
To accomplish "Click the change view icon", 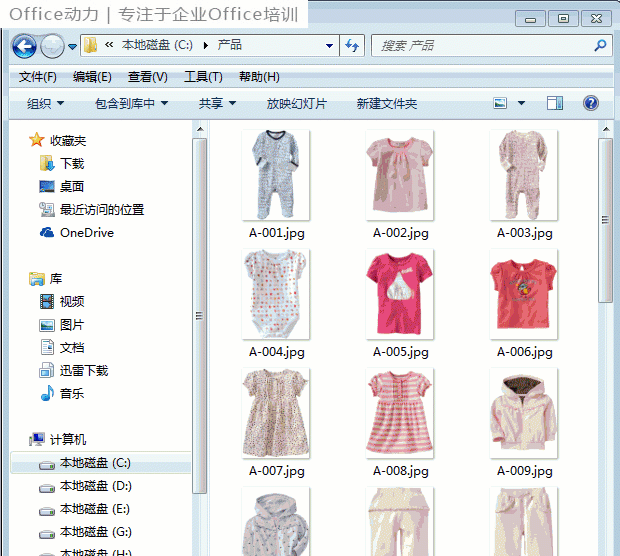I will (500, 103).
